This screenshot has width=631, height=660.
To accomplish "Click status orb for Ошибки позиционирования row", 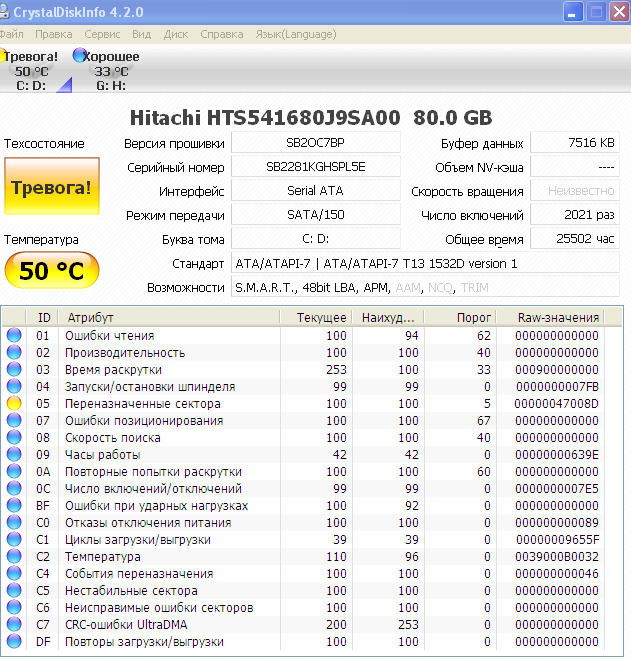I will (14, 420).
